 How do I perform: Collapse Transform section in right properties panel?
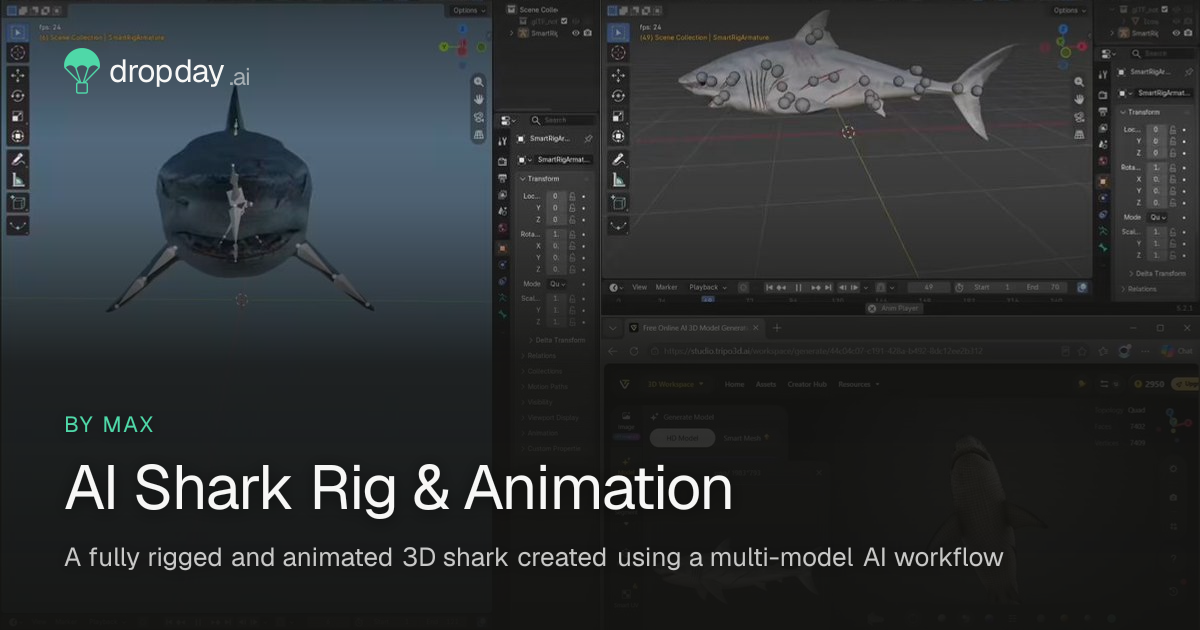[1141, 112]
